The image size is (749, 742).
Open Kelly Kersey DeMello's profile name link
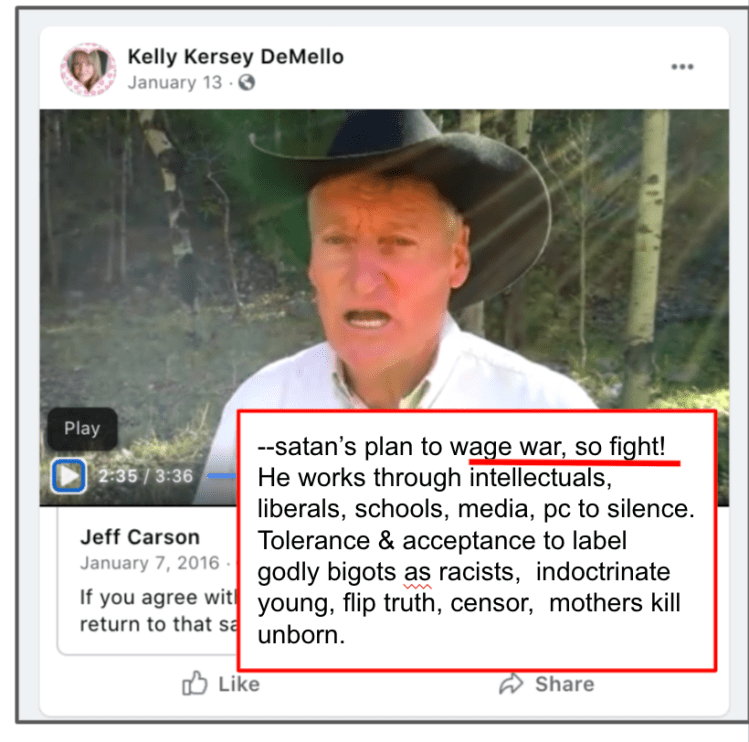pos(235,56)
